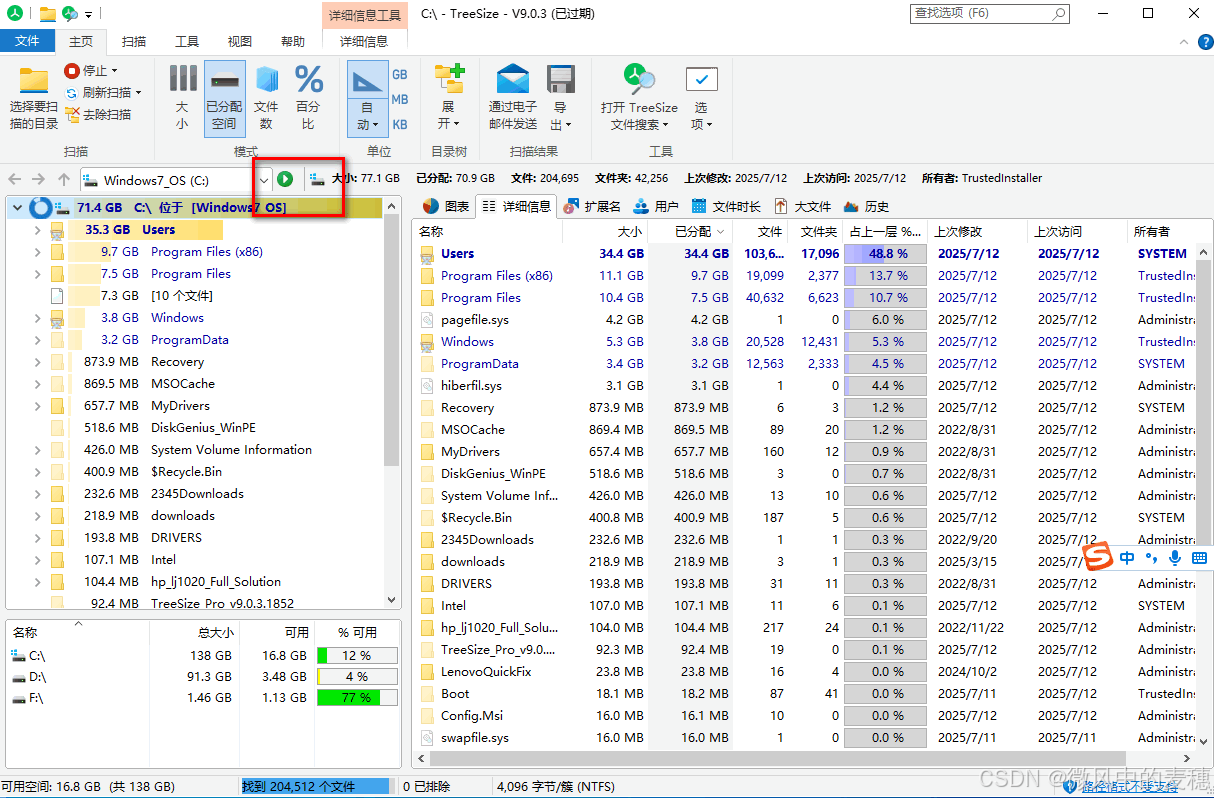The image size is (1214, 798).
Task: Sort by the 文件夹 column header
Action: [819, 231]
